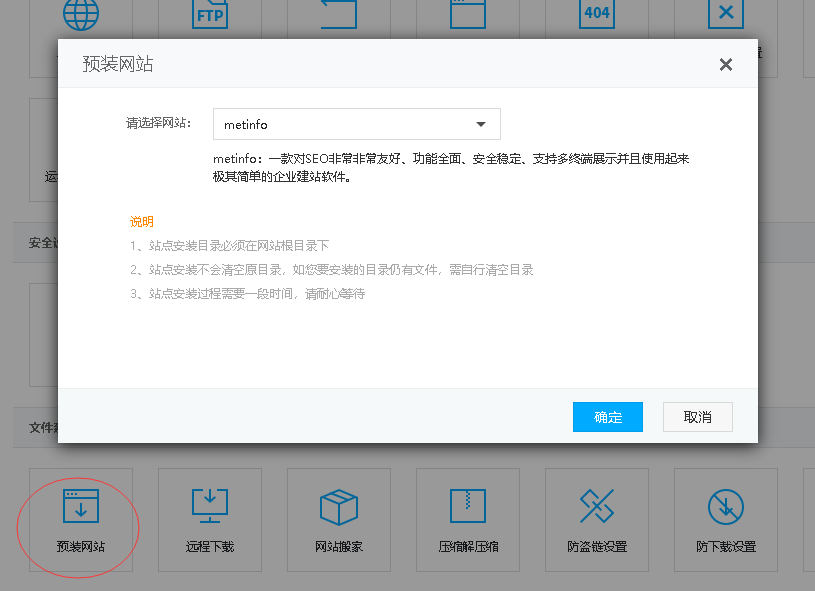The width and height of the screenshot is (815, 591).
Task: Click the 请选择网站: label
Action: (159, 123)
